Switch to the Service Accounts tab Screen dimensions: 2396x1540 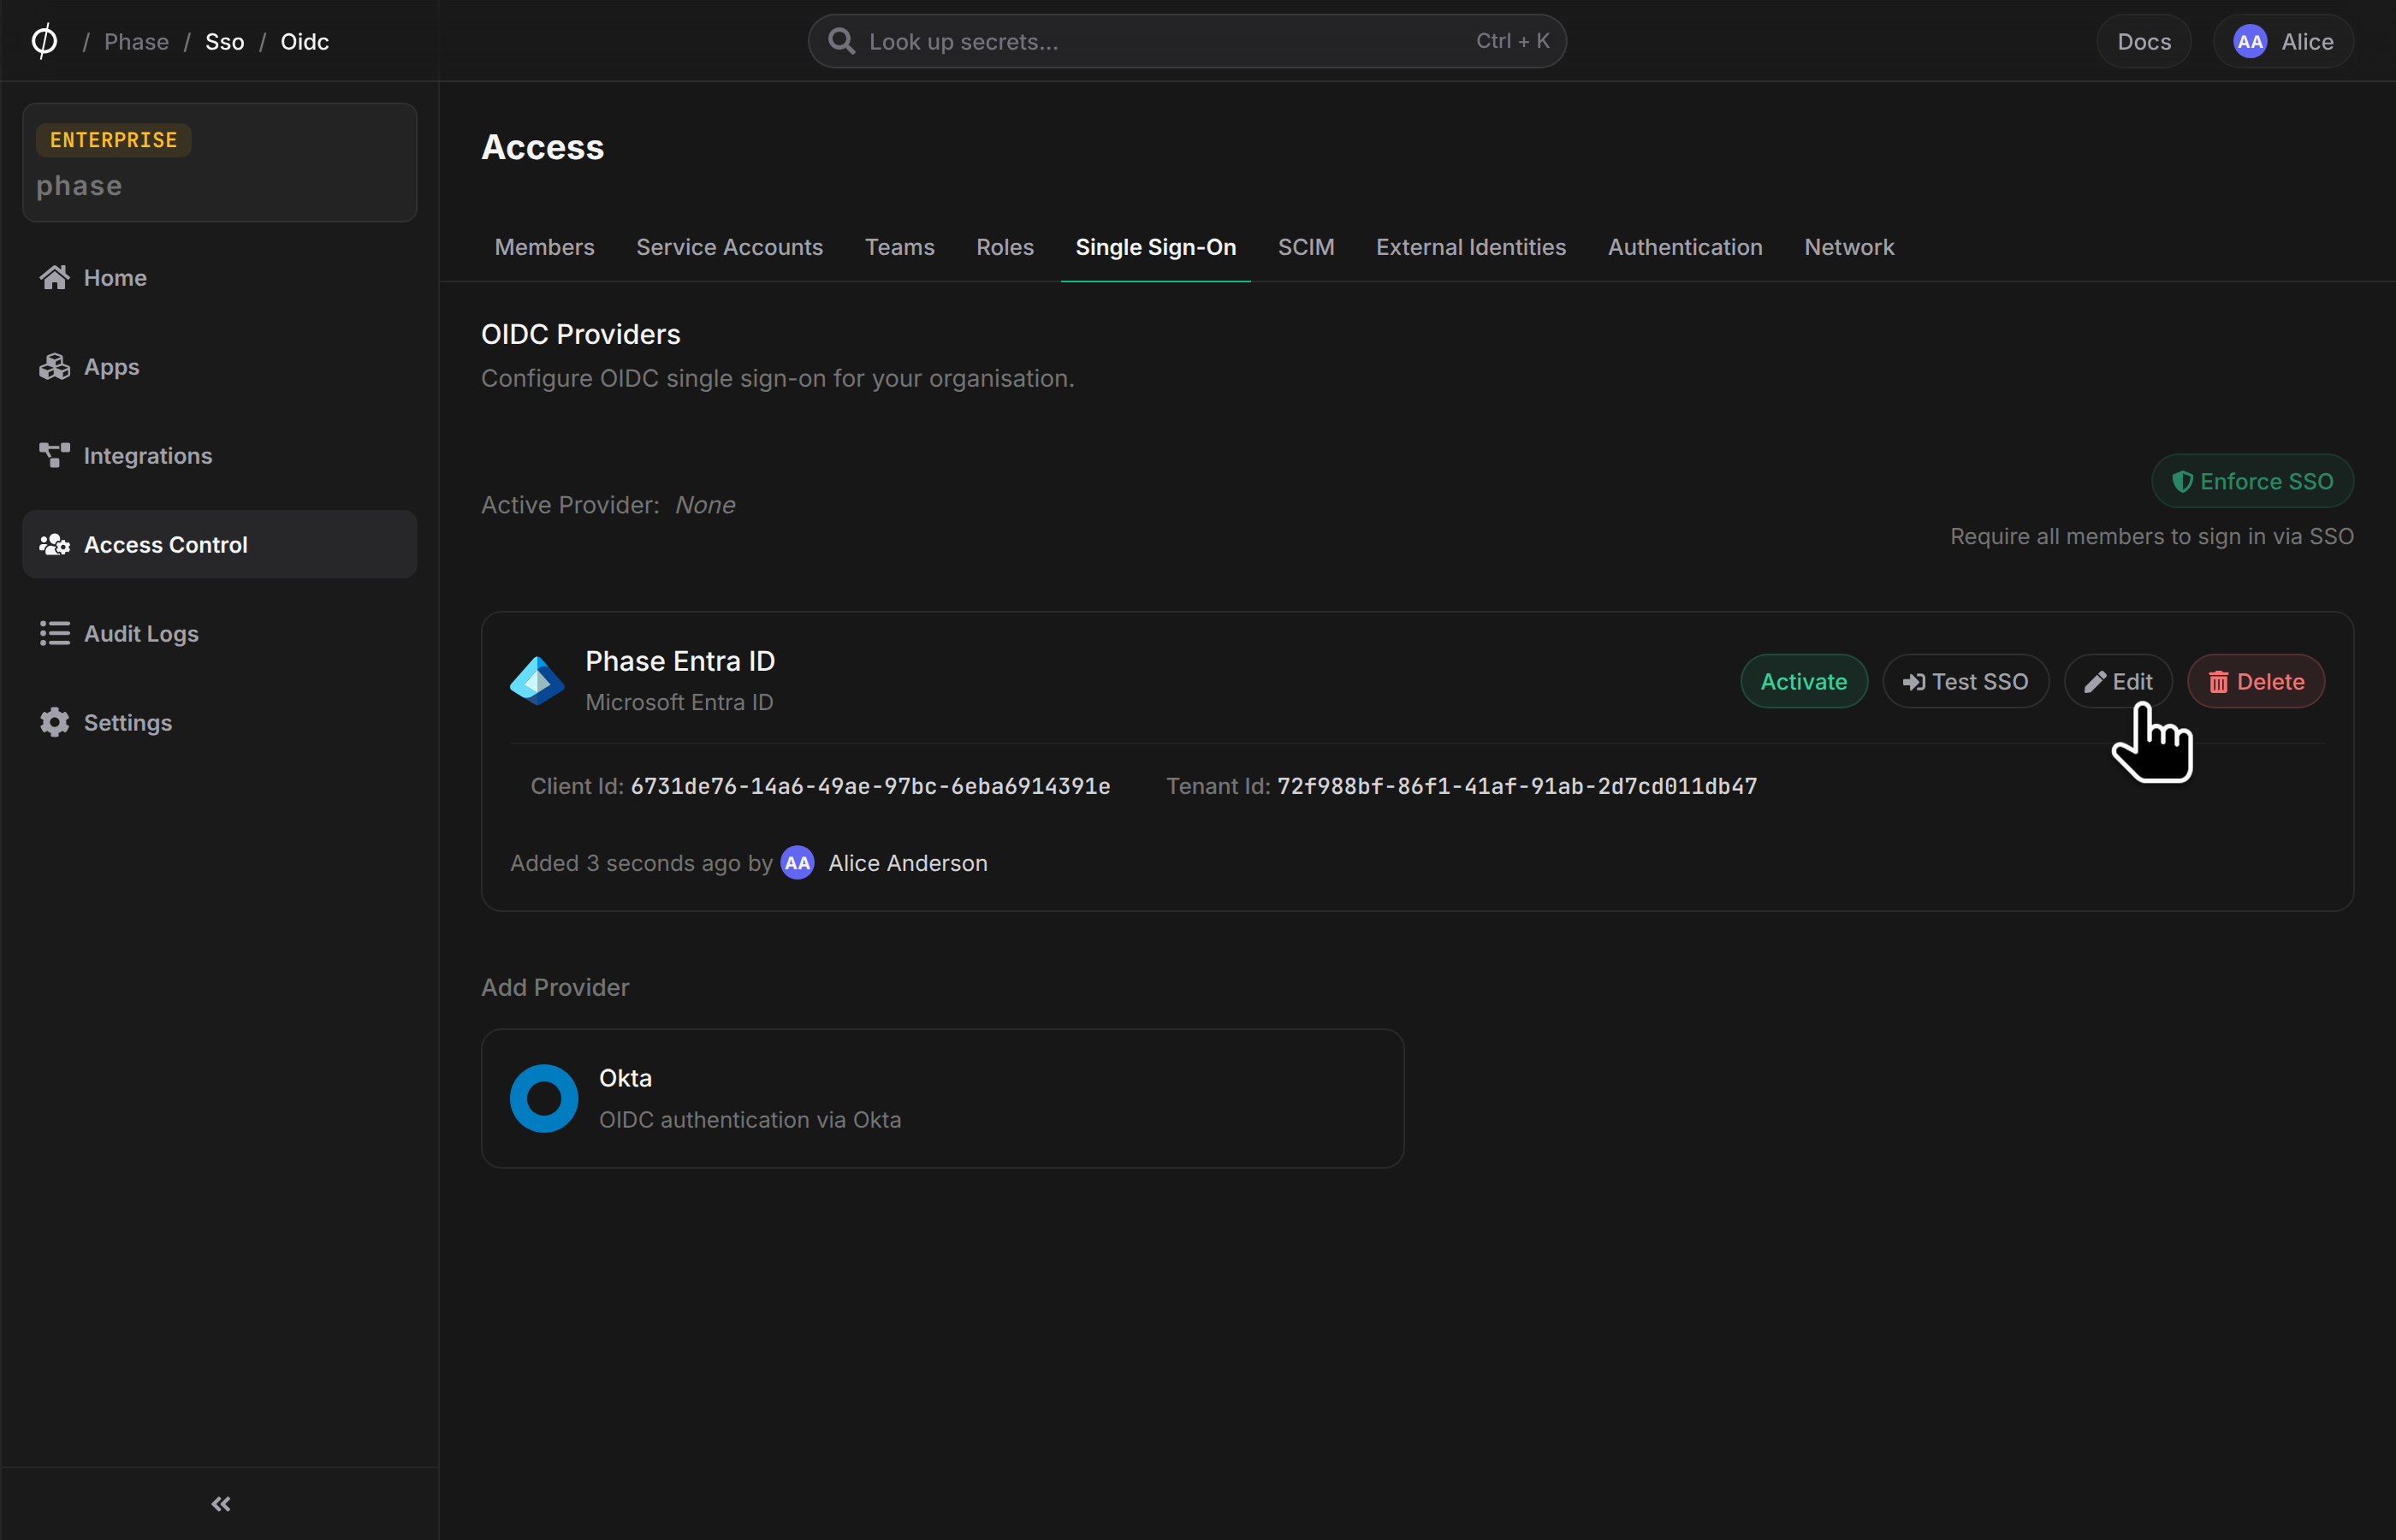pos(729,247)
